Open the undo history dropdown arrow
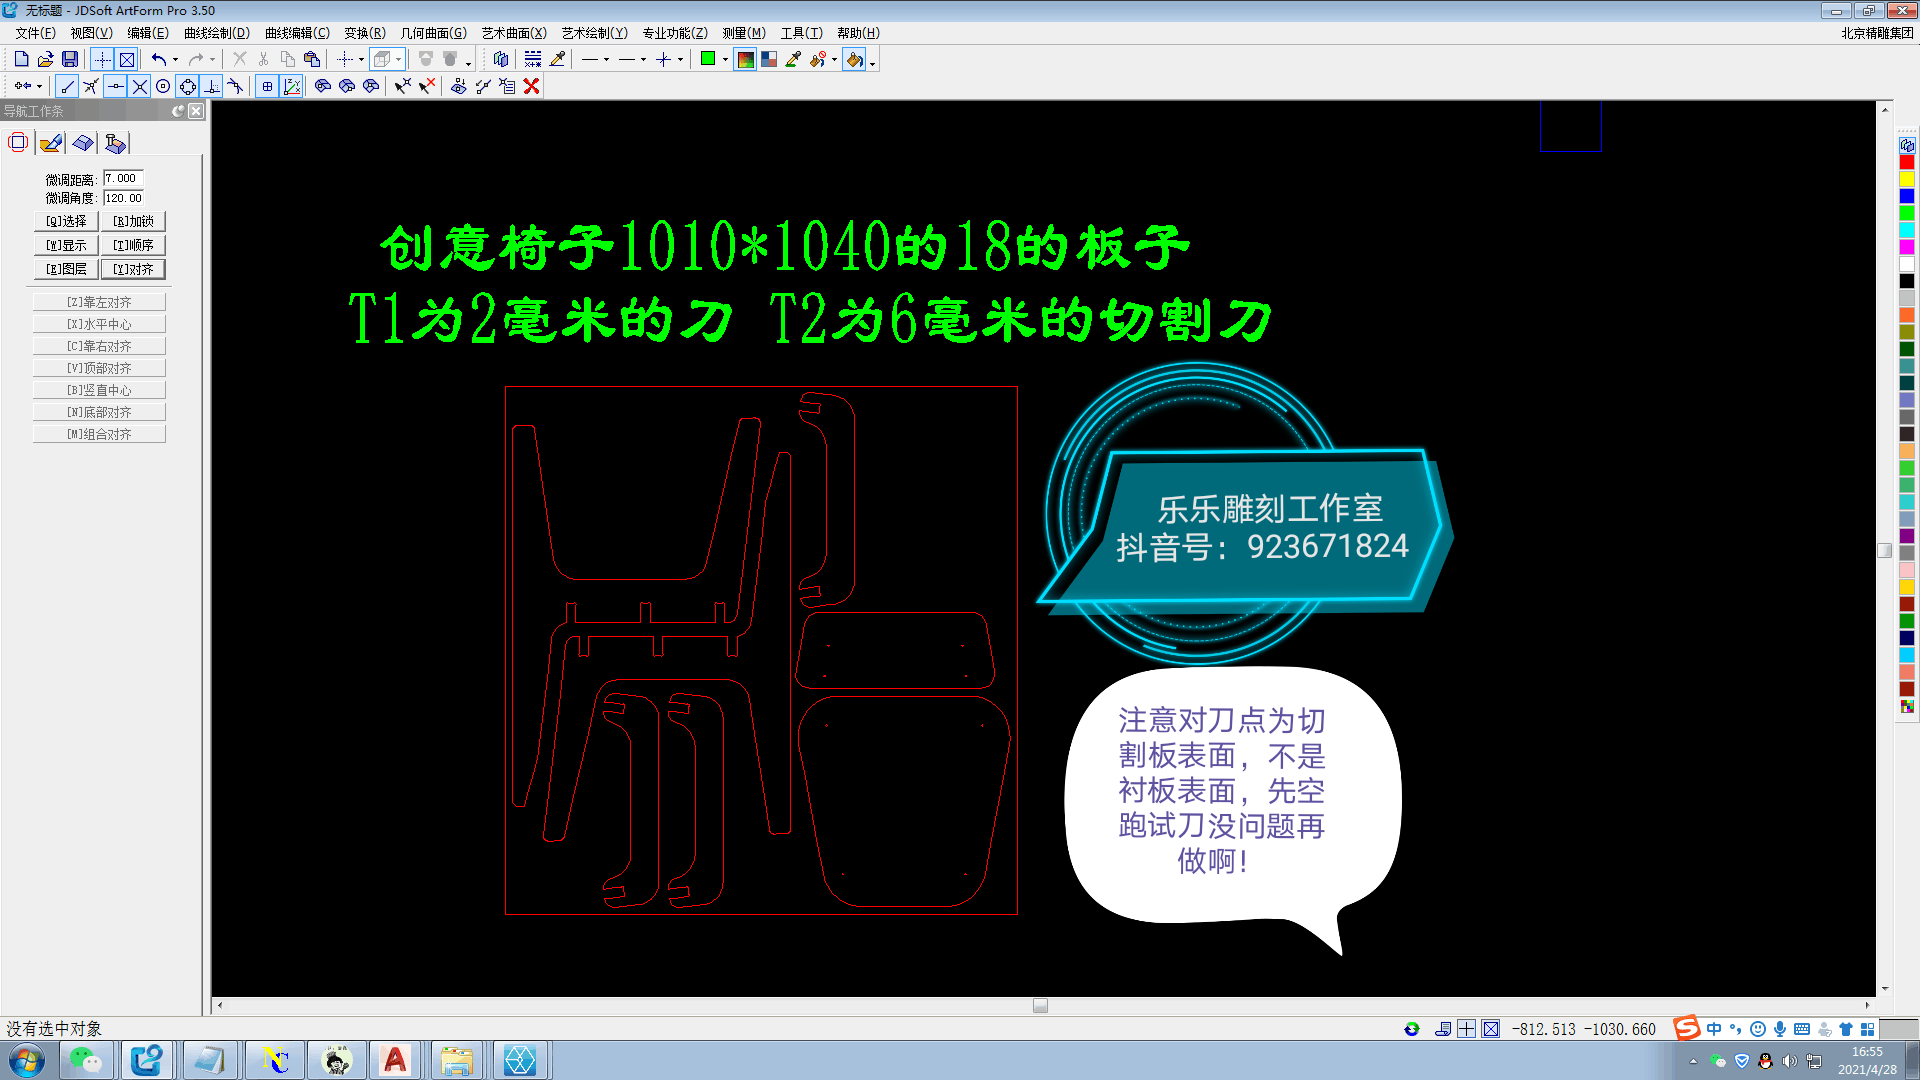 176,59
